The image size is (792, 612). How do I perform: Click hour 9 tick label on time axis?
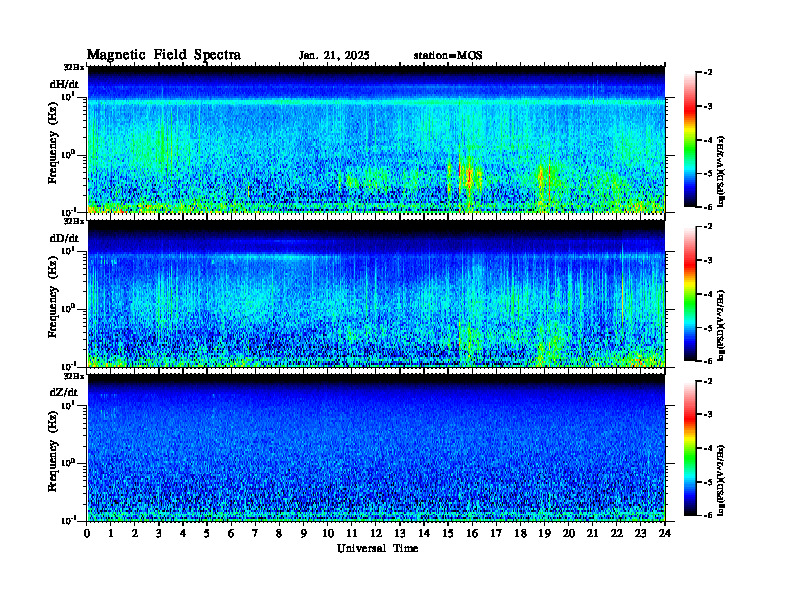click(304, 534)
